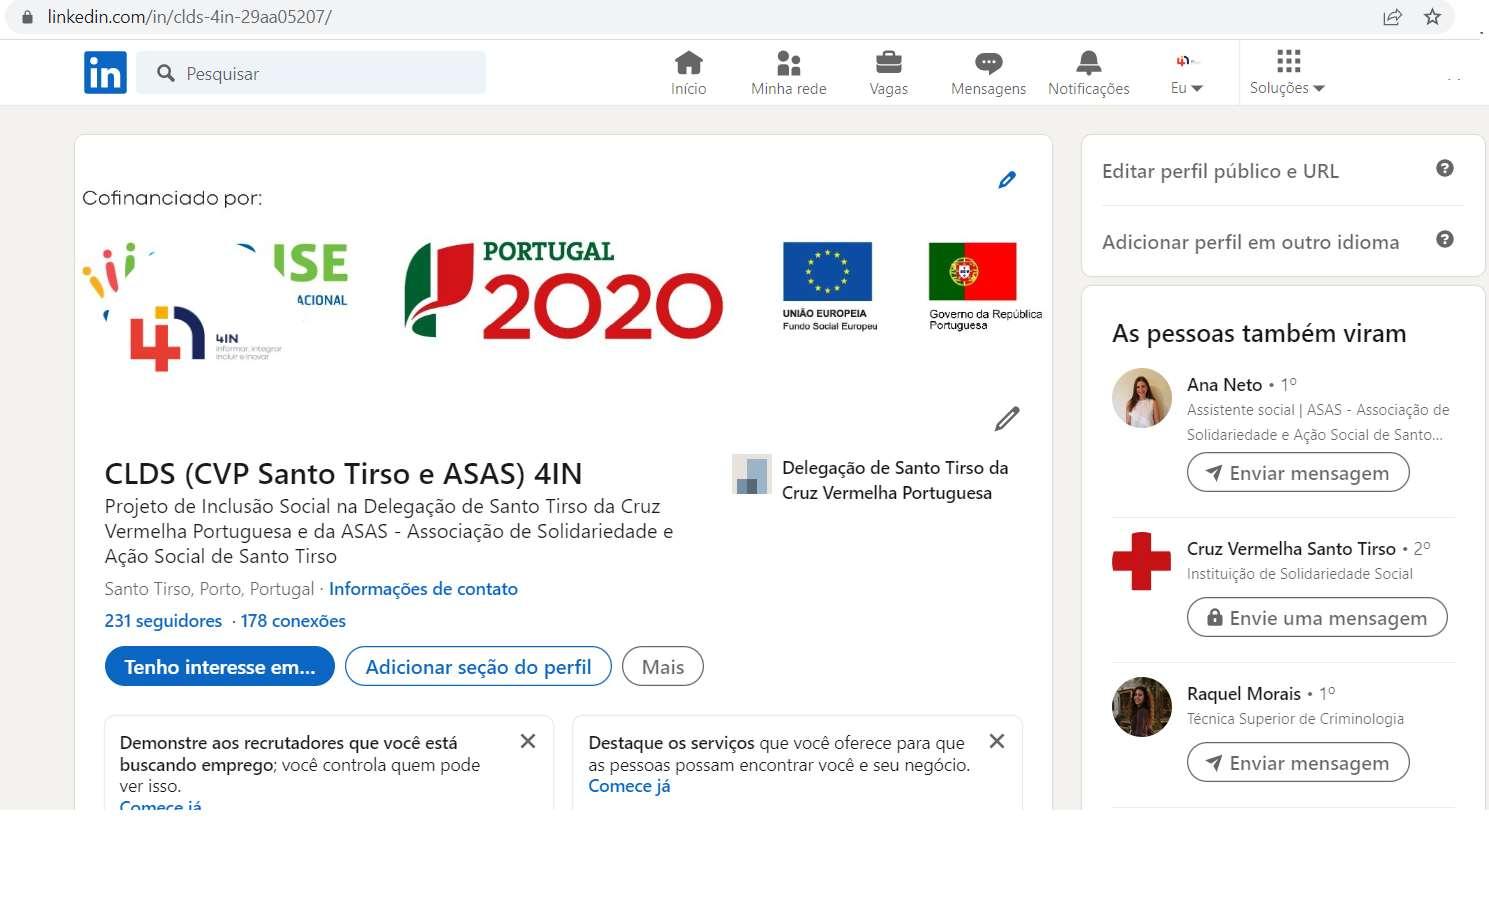
Task: Click the Cofinanciado por: banner text
Action: [x=172, y=198]
